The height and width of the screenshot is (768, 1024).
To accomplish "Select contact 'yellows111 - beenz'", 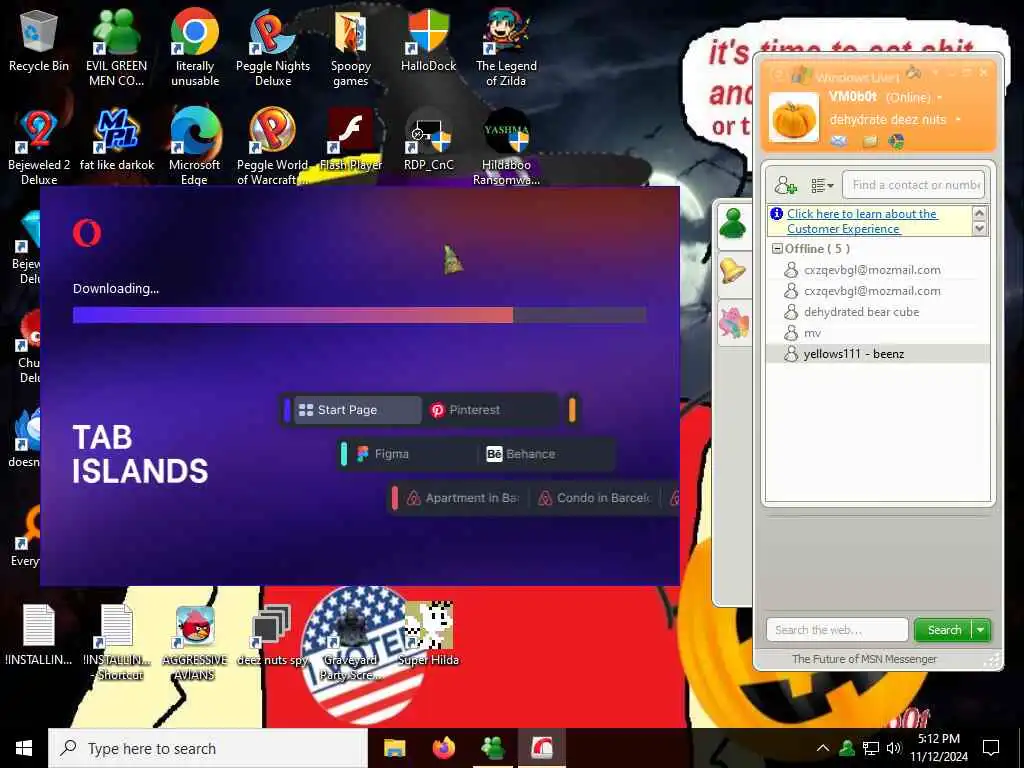I will 878,354.
